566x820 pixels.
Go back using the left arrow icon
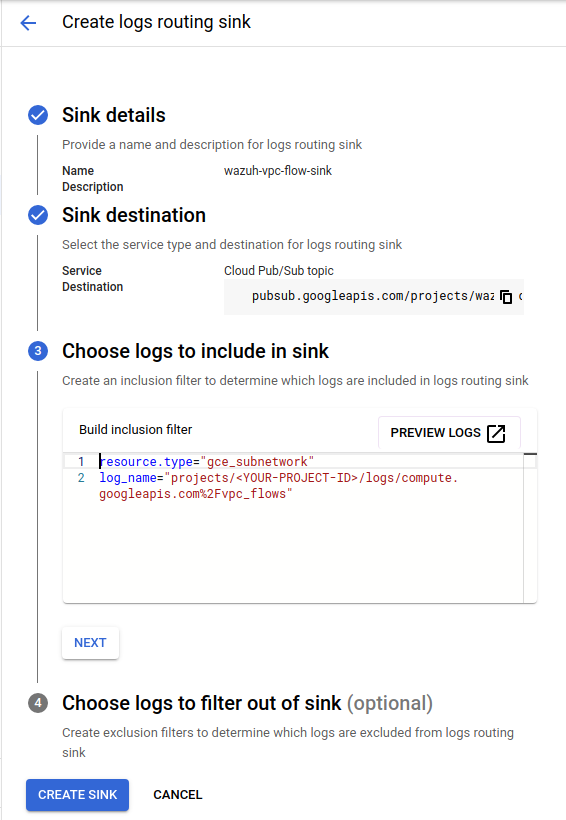coord(28,22)
